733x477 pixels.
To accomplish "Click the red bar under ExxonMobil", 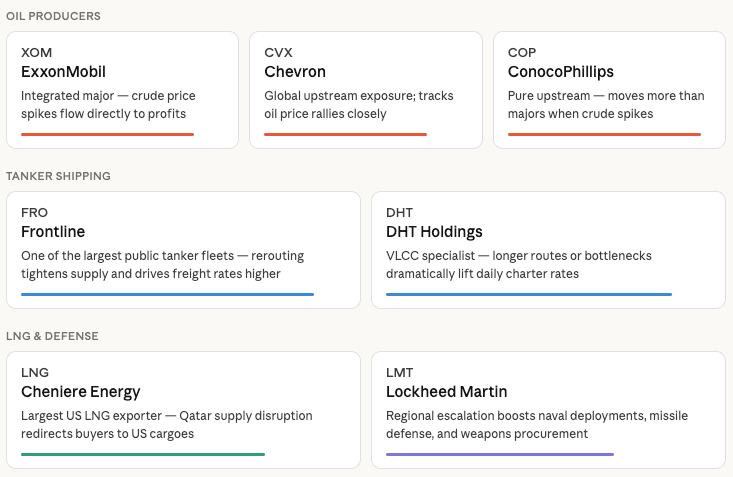I will click(108, 134).
